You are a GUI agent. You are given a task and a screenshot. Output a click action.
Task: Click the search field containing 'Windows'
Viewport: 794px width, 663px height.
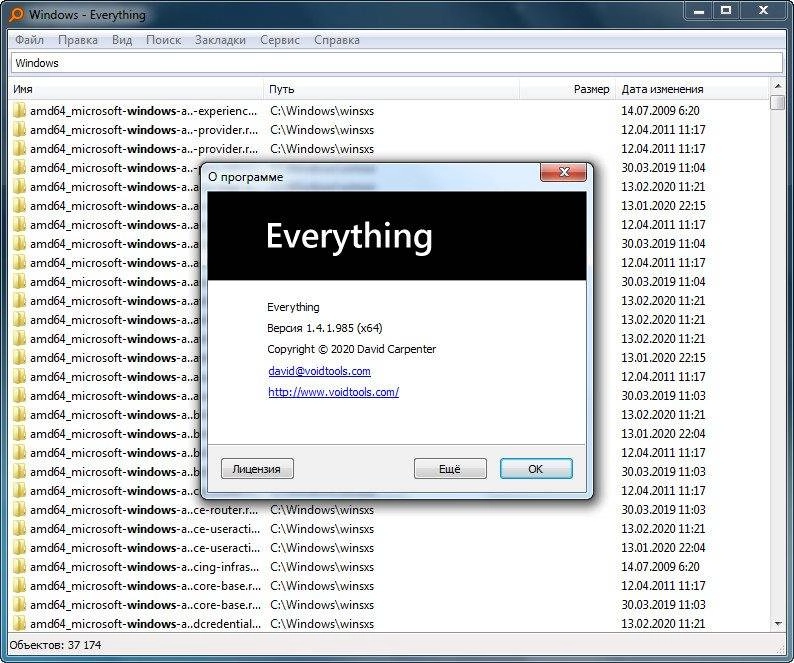coord(396,63)
